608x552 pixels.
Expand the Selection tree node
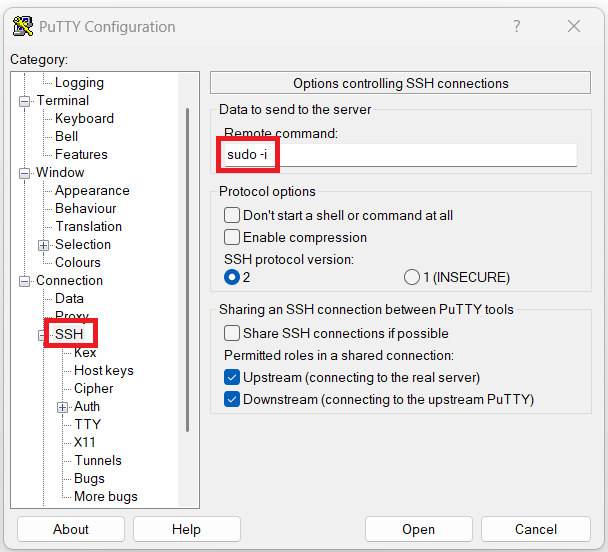43,245
